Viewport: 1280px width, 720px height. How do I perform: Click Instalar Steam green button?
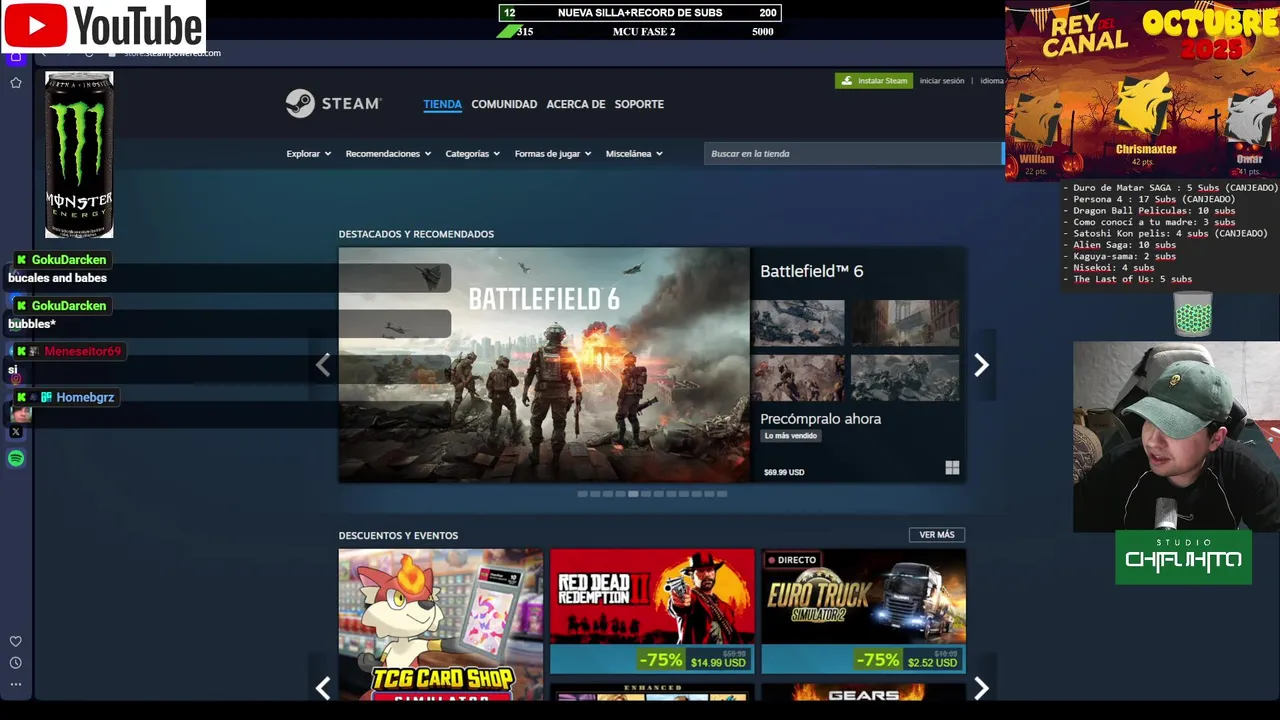(x=874, y=81)
